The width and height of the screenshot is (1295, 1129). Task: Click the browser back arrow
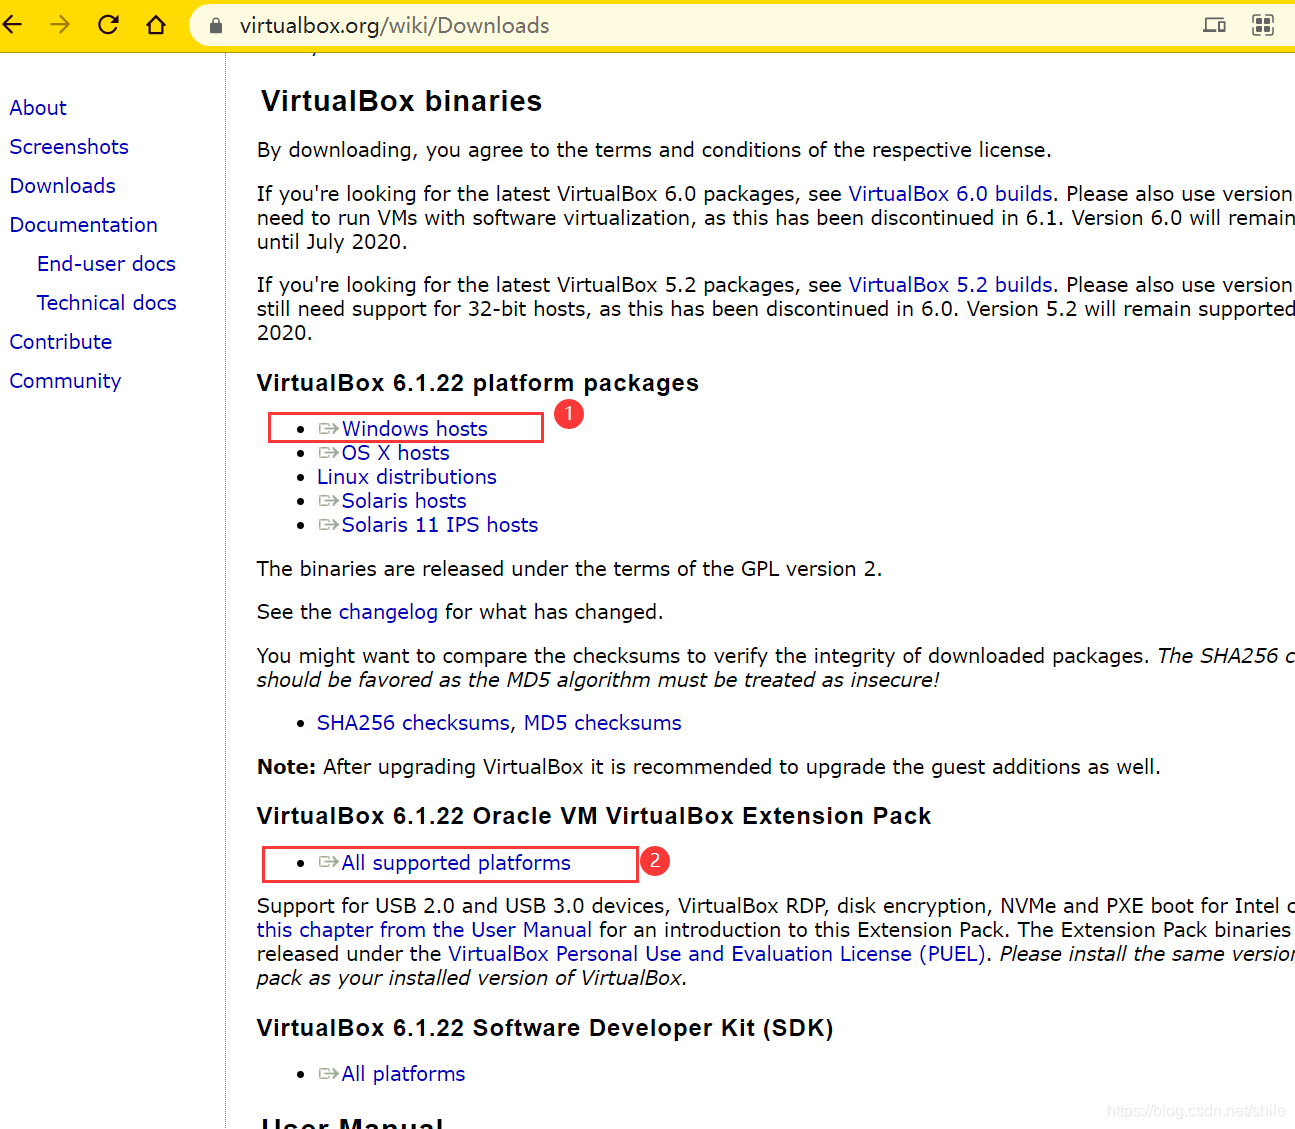(12, 24)
